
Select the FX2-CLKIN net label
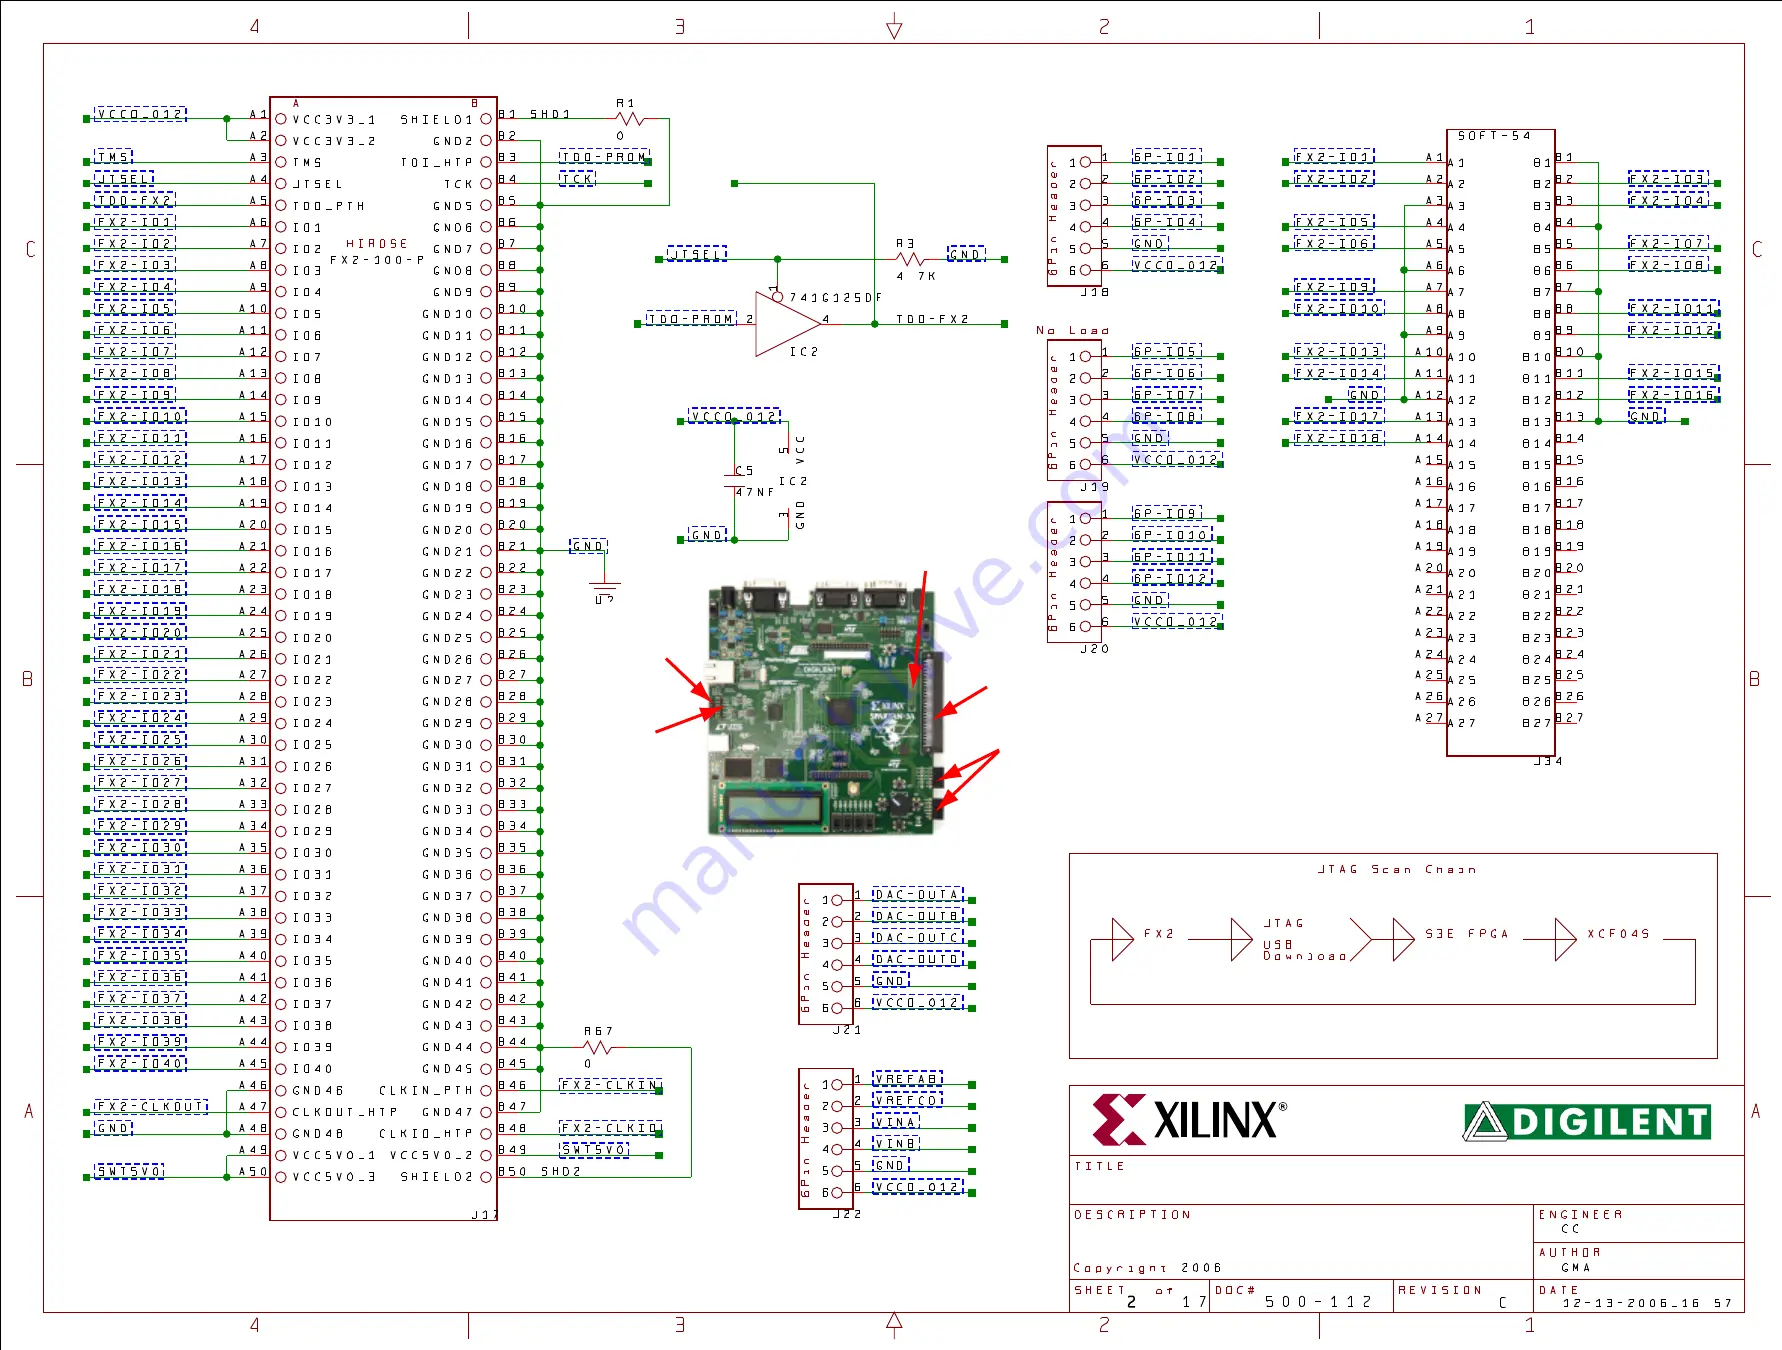point(610,1085)
